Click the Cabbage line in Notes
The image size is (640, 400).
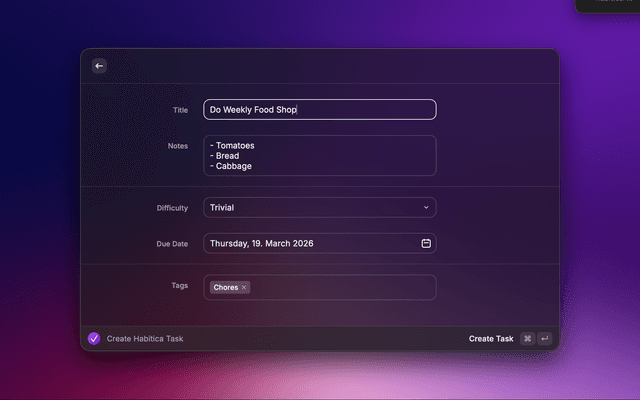(233, 166)
